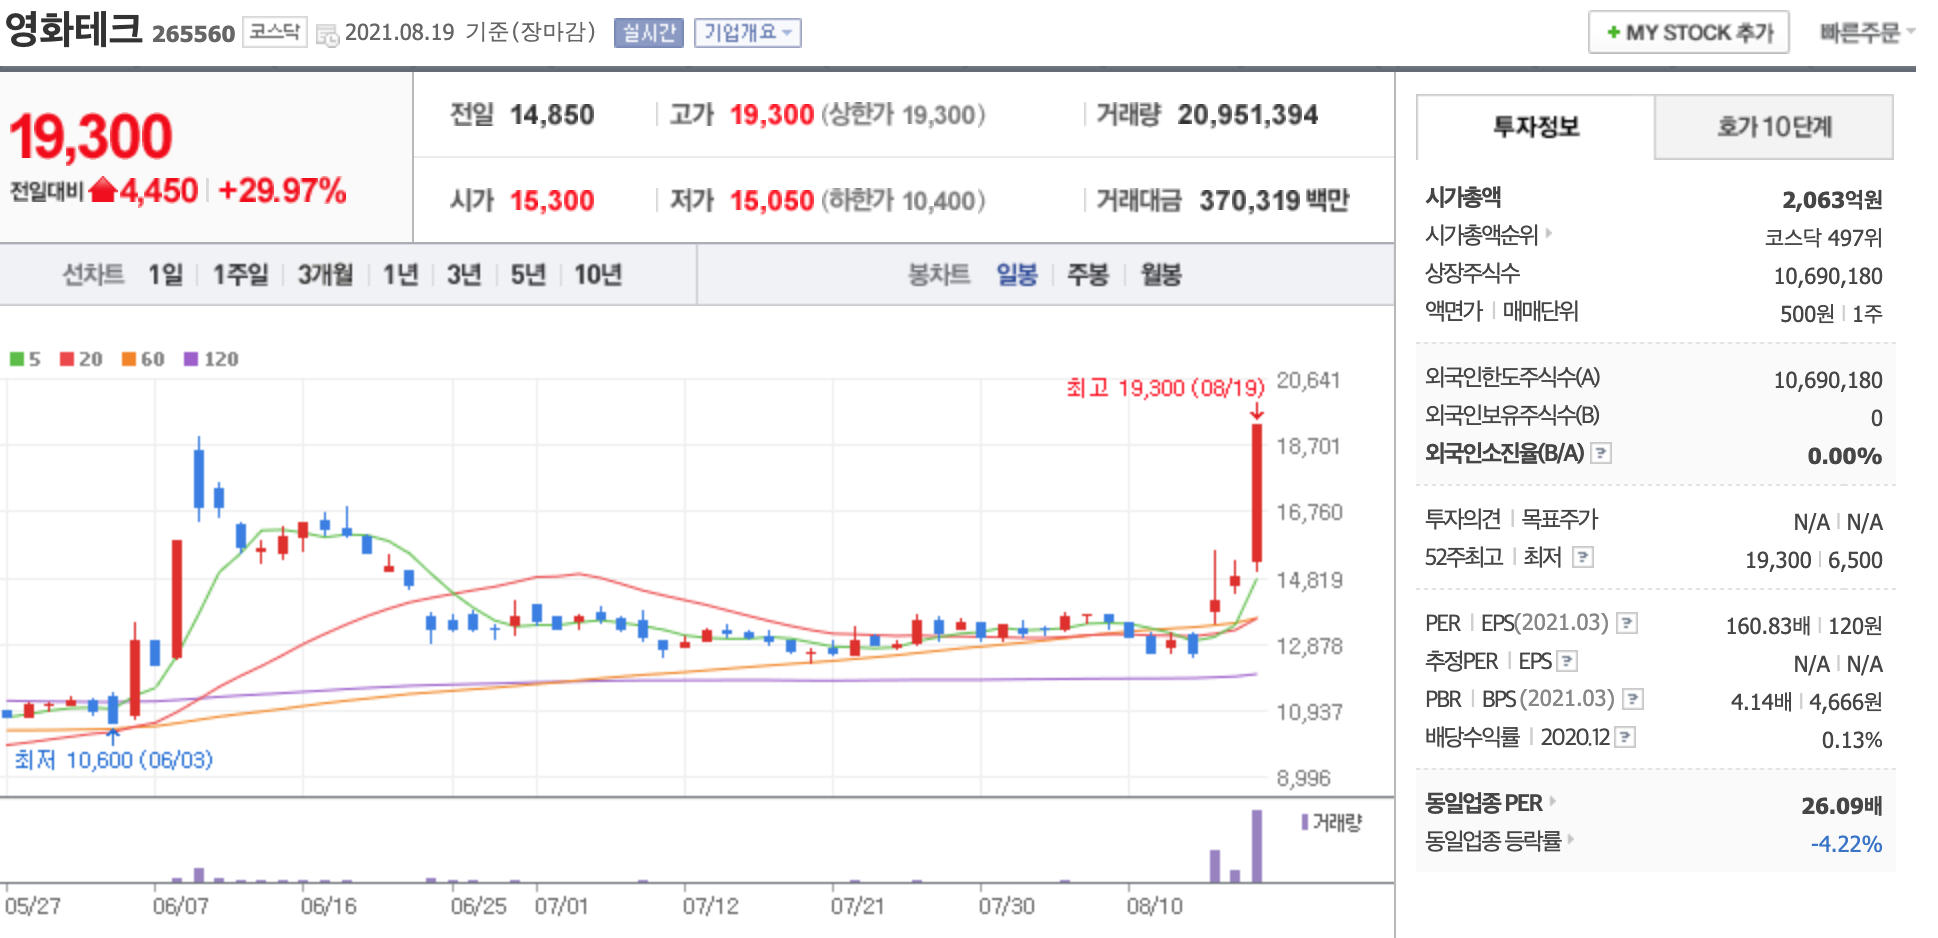Select the 10년 line chart period
1938x938 pixels.
[x=598, y=274]
